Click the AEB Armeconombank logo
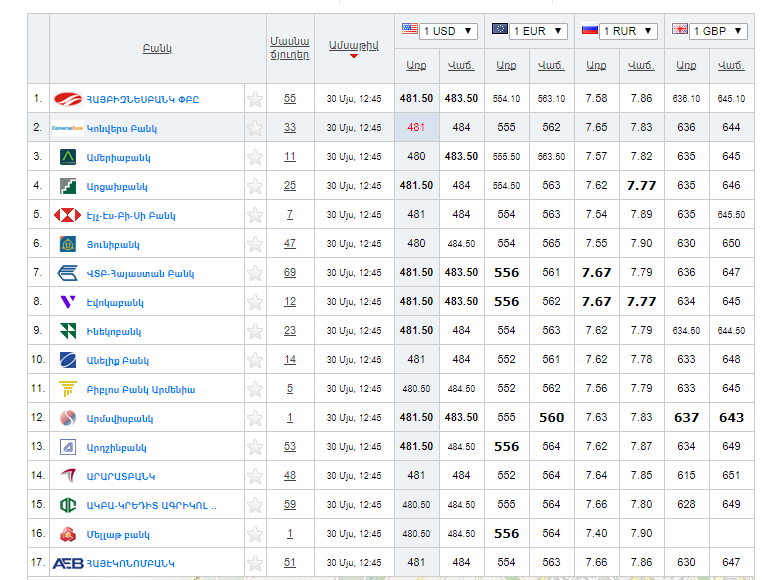 pos(68,563)
